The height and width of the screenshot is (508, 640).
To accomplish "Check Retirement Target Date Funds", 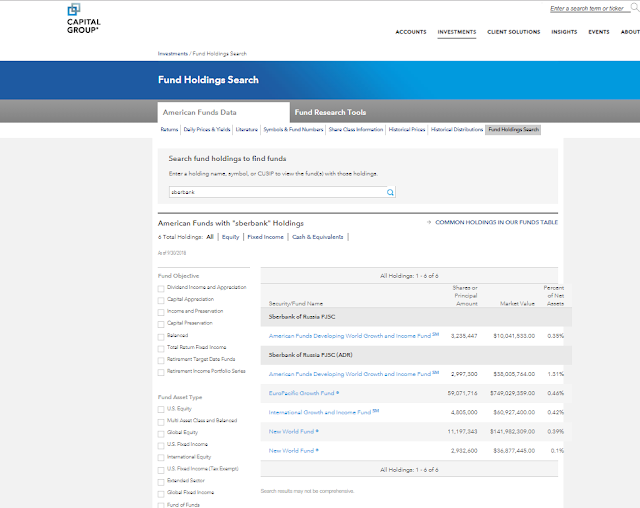I will 161,360.
